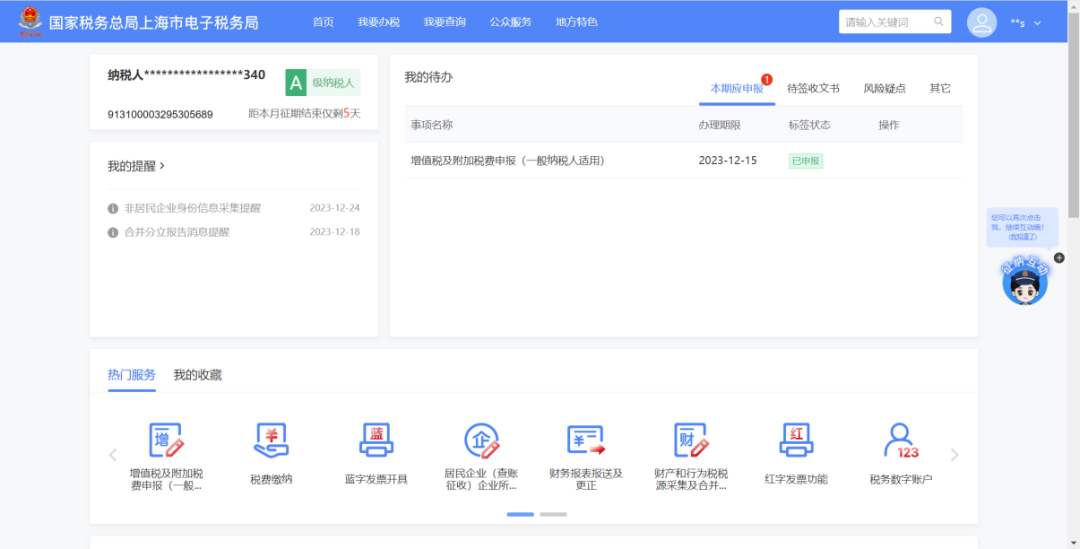Click the plus icon beside assistant mascot
This screenshot has width=1080, height=549.
(1059, 258)
